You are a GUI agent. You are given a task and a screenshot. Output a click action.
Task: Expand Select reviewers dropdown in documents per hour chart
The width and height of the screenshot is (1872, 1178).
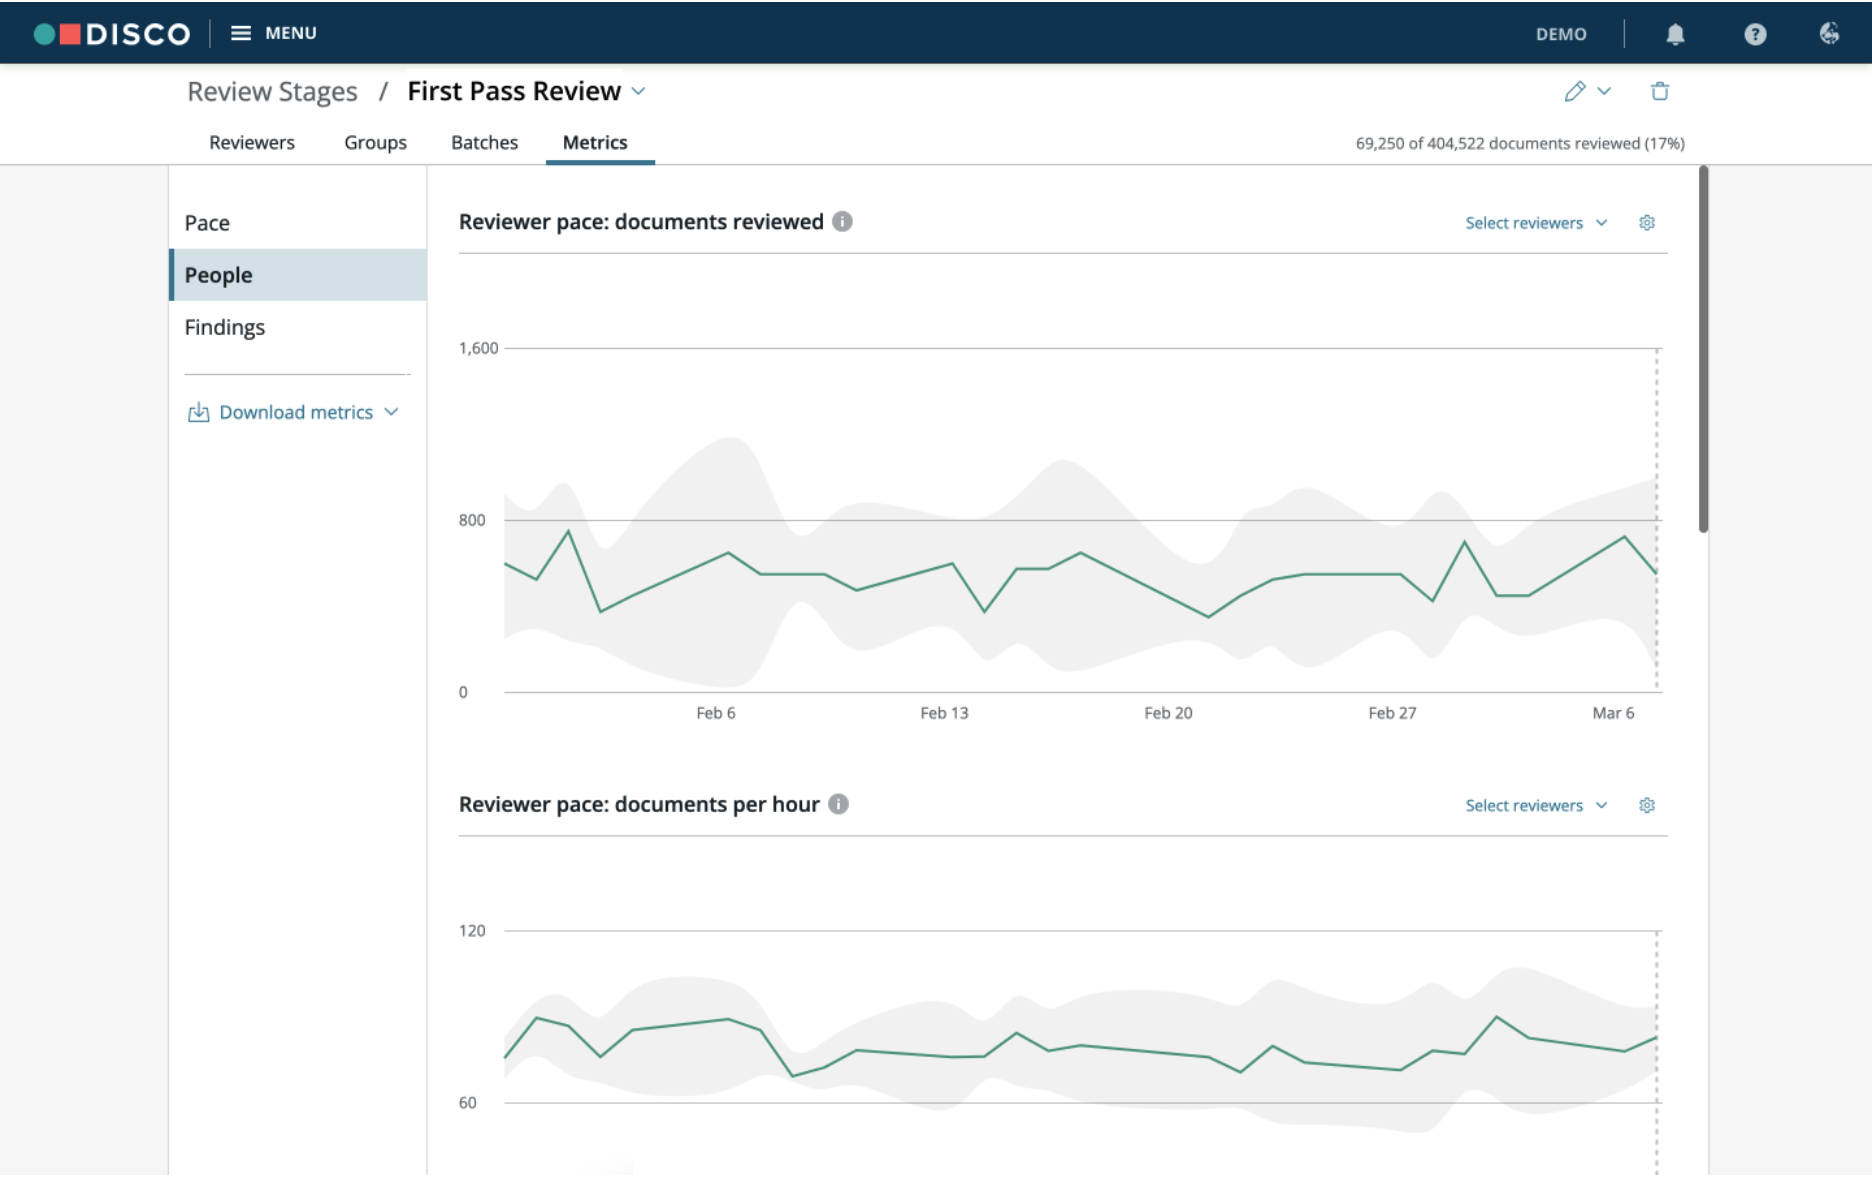(x=1536, y=805)
